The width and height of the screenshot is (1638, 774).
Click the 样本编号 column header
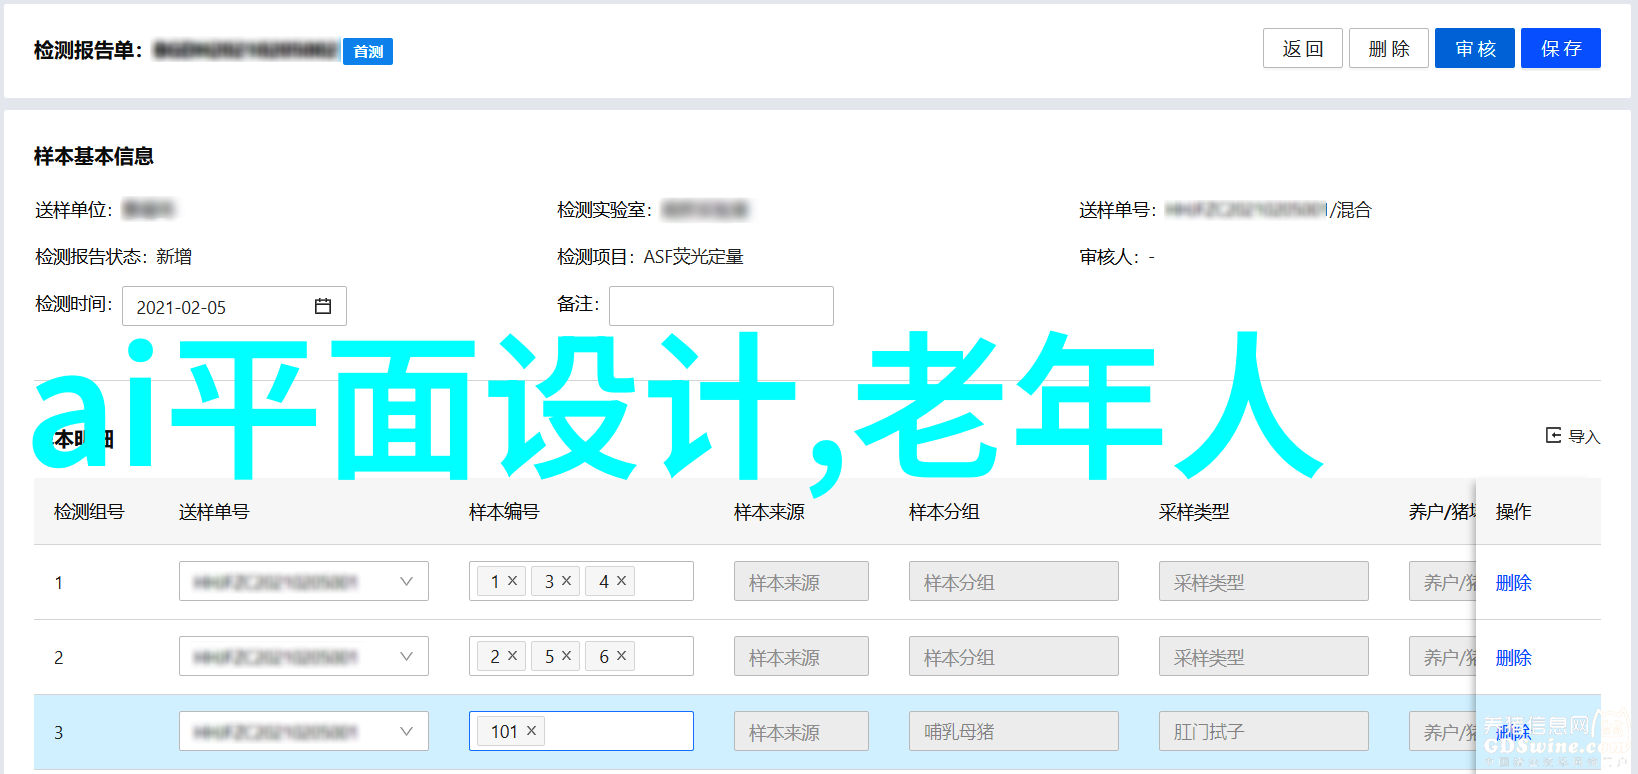coord(504,511)
